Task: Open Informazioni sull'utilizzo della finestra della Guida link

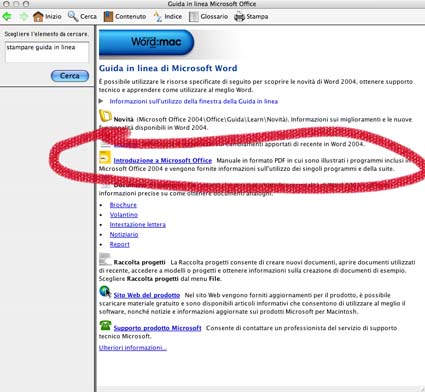Action: (x=194, y=101)
